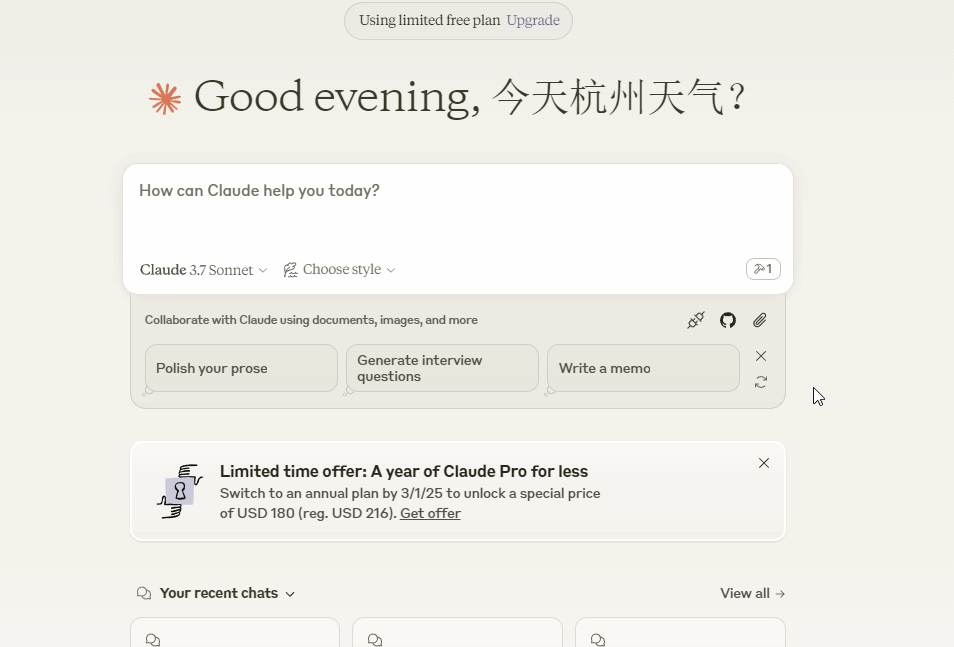Click the Claude Pro offer lock illustration
This screenshot has height=647, width=954.
click(180, 491)
